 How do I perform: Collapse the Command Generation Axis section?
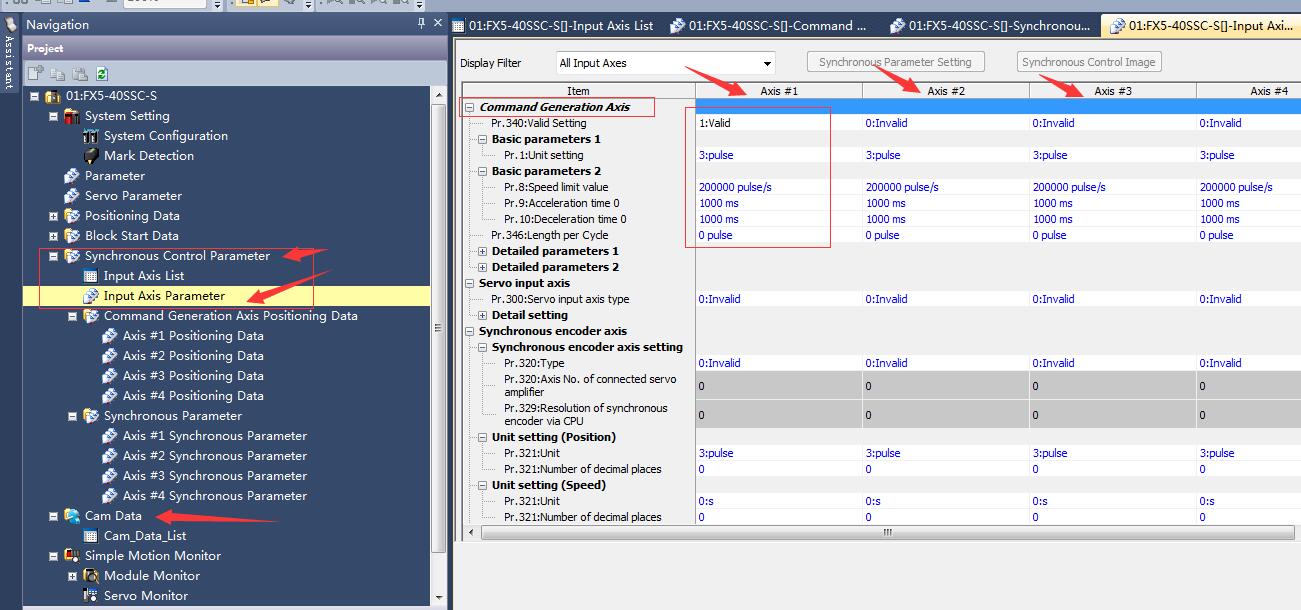click(470, 107)
